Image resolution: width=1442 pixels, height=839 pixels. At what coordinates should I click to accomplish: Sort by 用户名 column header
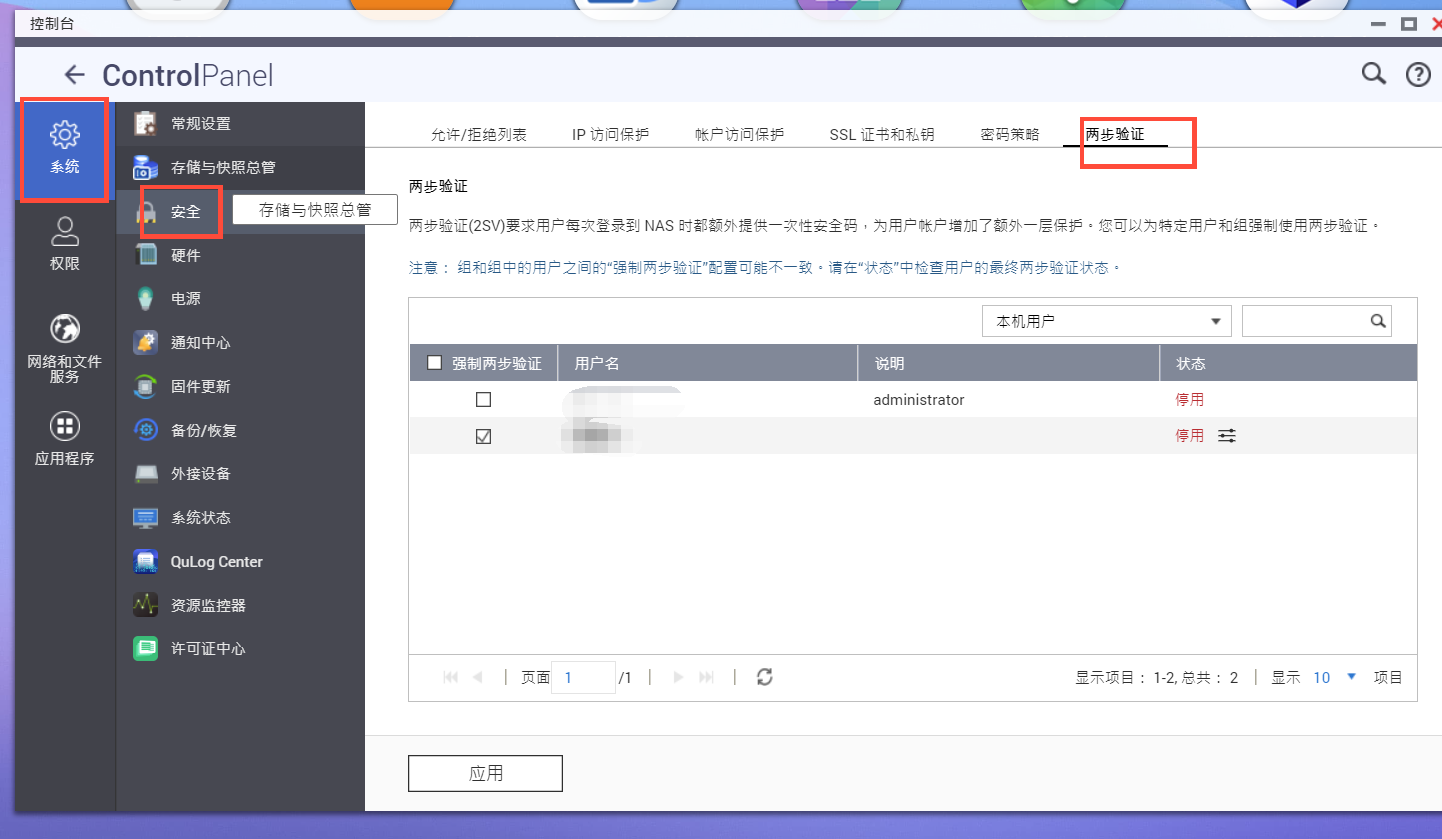coord(708,363)
